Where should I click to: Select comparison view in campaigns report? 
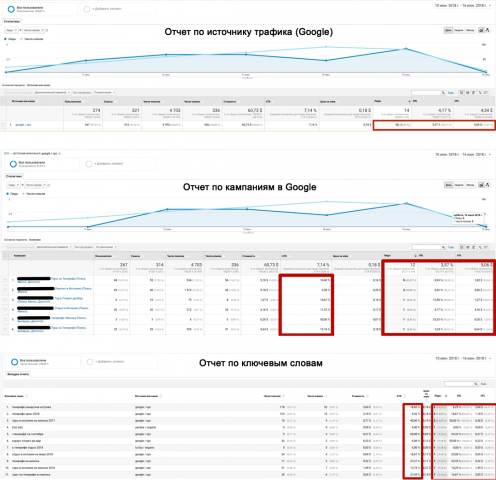click(x=480, y=247)
